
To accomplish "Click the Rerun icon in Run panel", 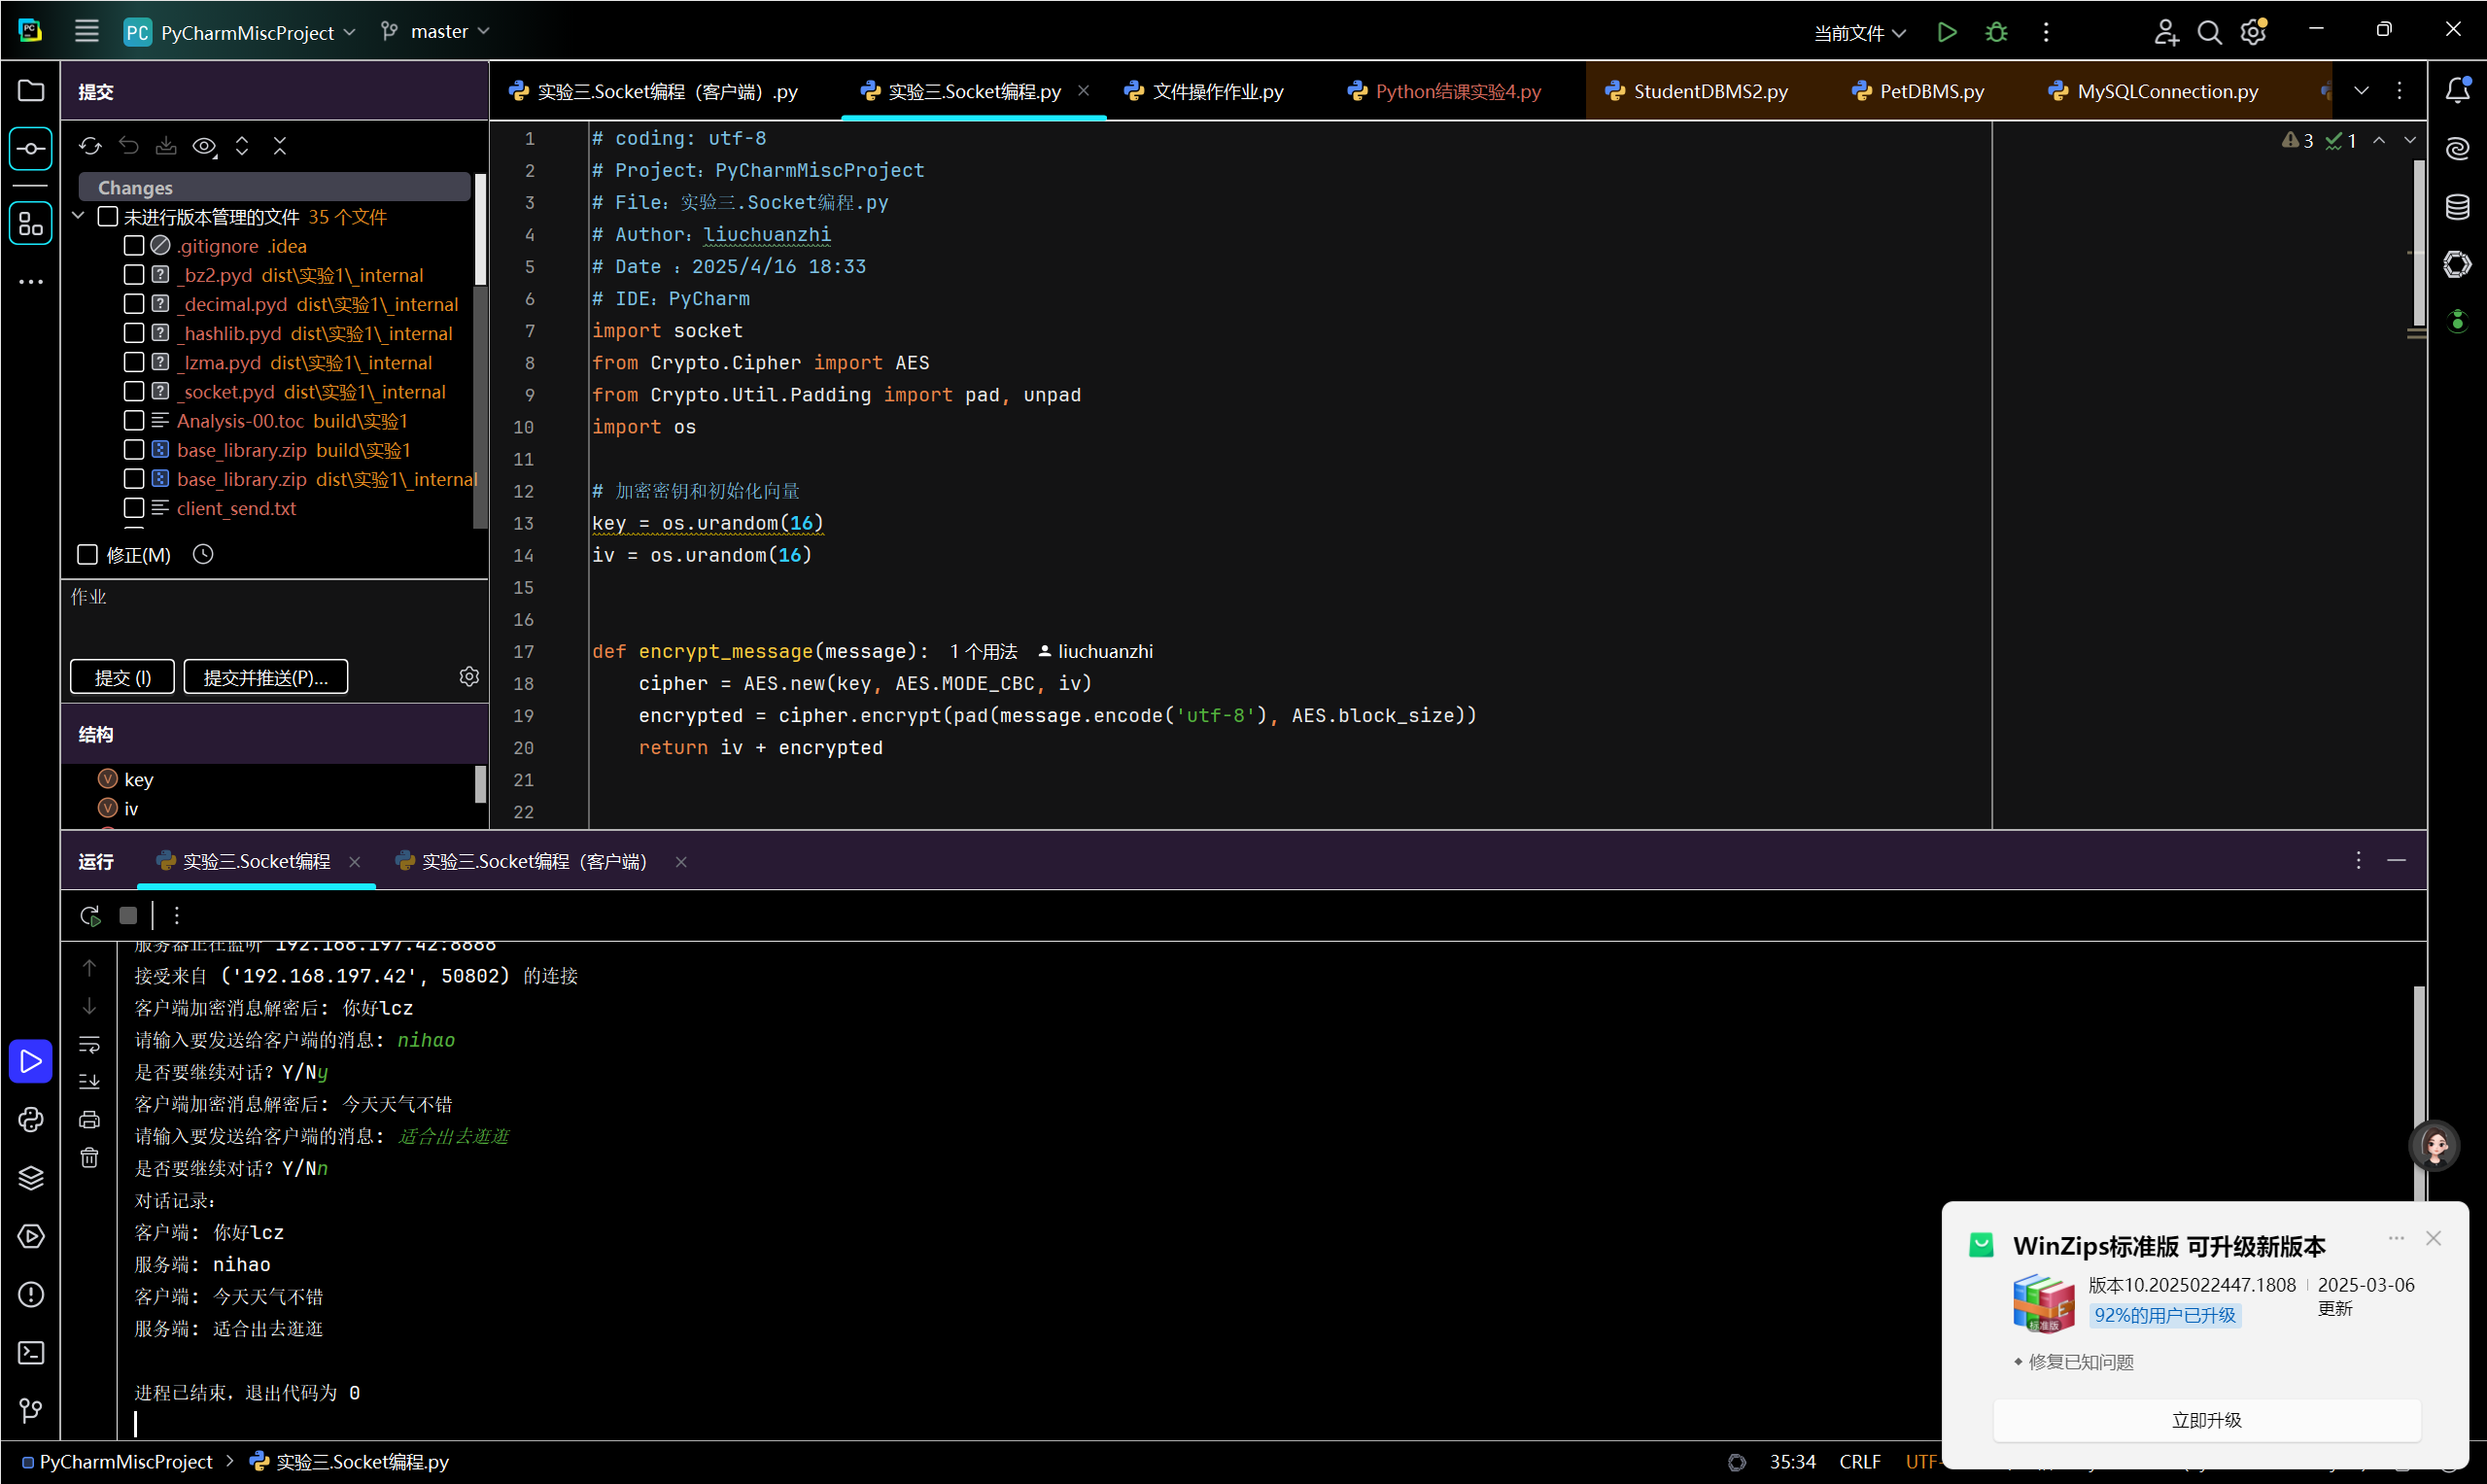I will coord(90,915).
